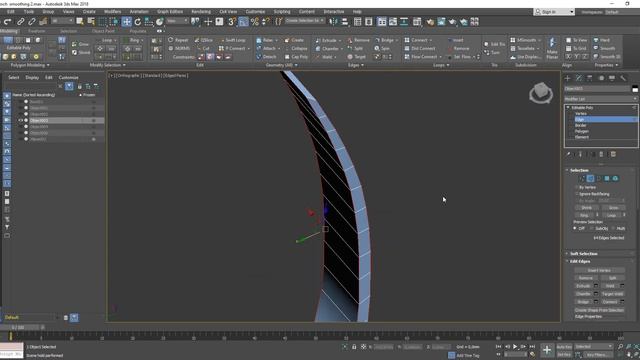640x360 pixels.
Task: Click the object name input field
Action: click(x=597, y=89)
